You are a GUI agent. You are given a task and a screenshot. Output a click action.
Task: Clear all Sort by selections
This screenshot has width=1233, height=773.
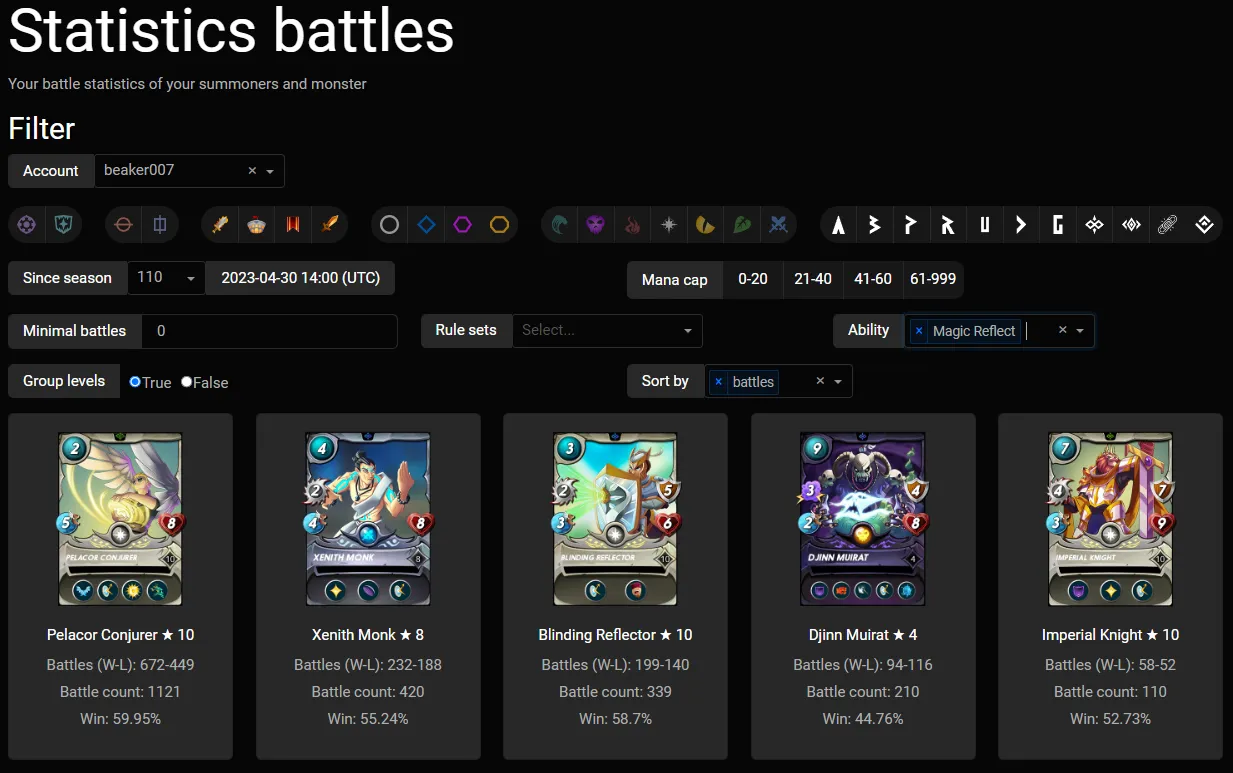820,381
